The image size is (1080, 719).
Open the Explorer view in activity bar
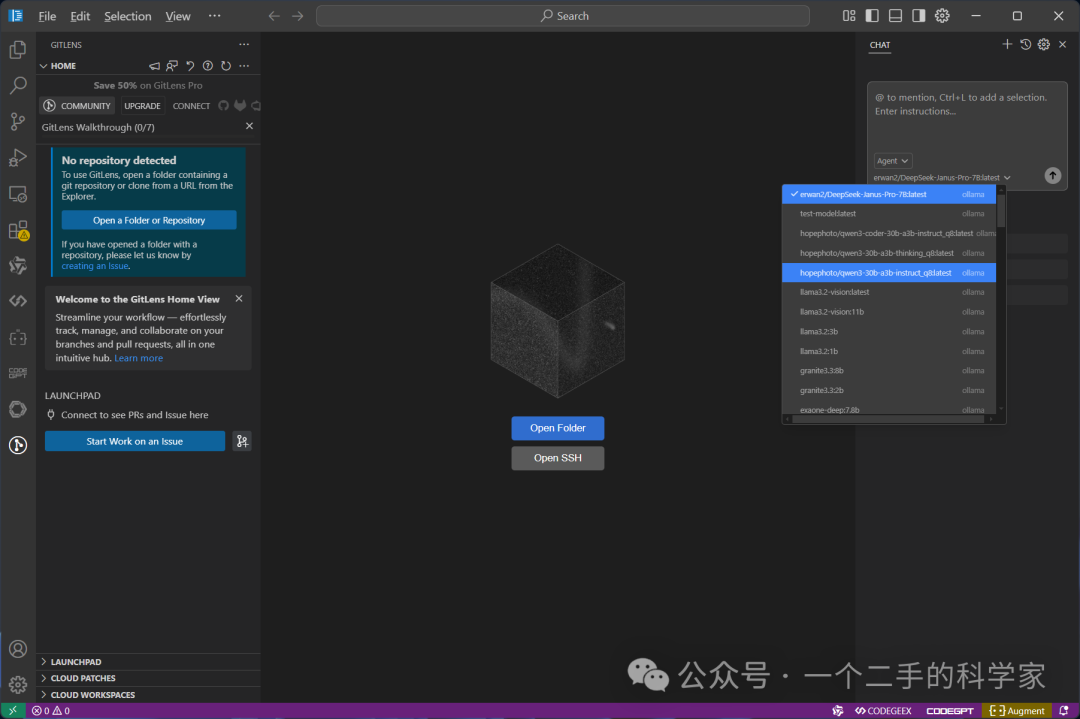click(18, 50)
